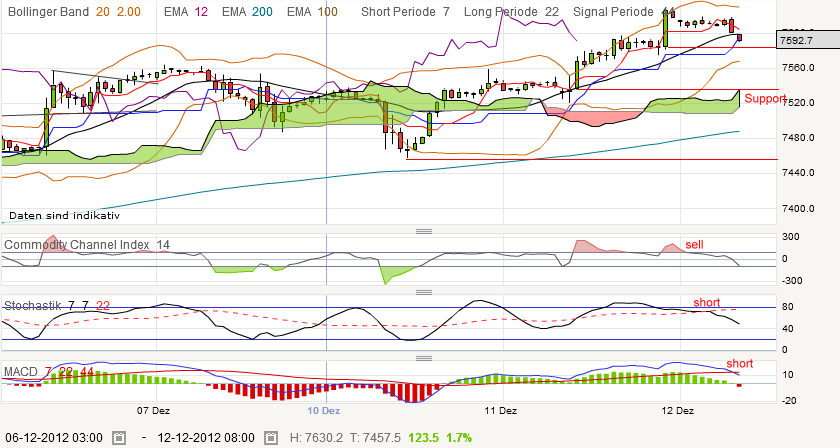Select the EMA 100 indicator label
This screenshot has width=840, height=448.
(312, 12)
